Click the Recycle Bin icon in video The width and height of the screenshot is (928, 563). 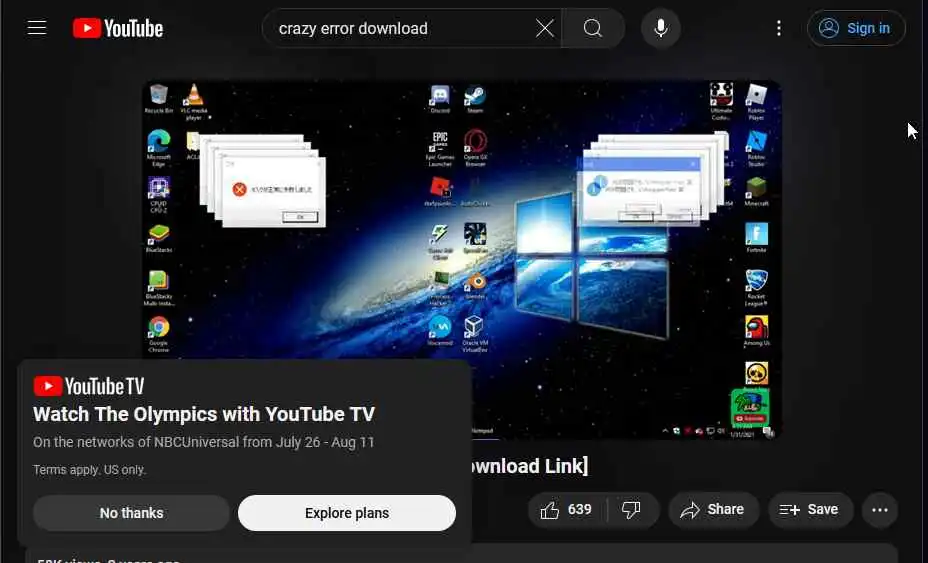pos(159,98)
